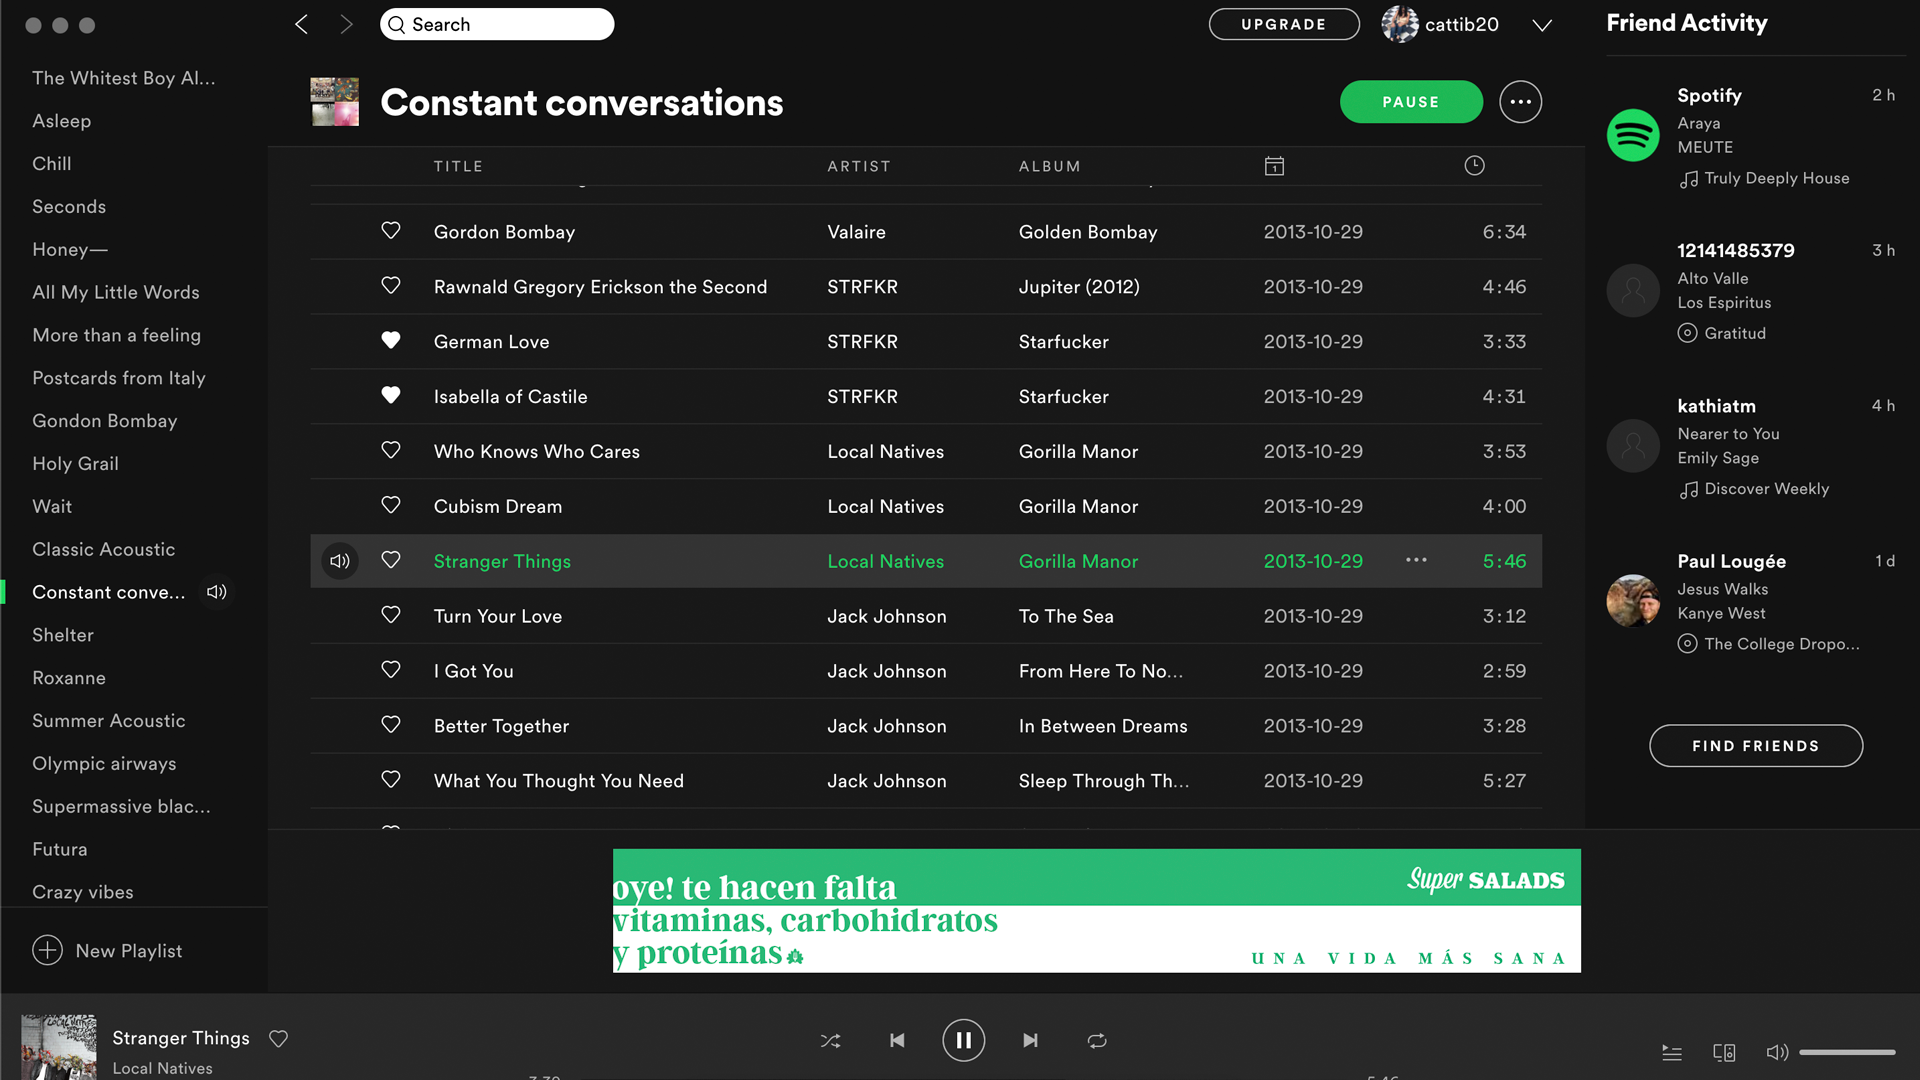Like Rawnald Gregory Erickson the Second
Viewport: 1920px width, 1080px height.
pos(391,286)
